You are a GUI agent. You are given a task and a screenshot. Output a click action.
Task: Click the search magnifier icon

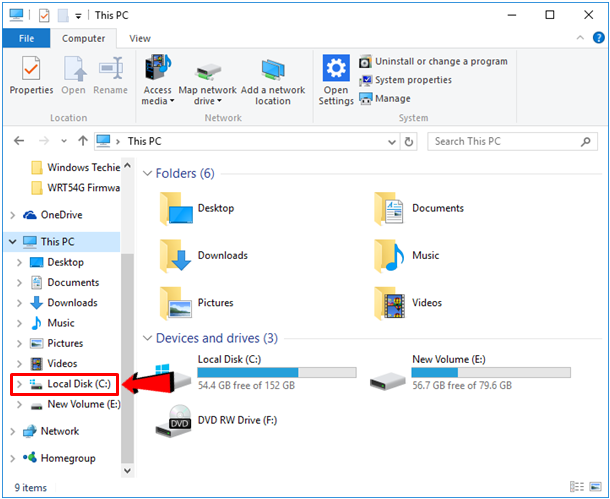[585, 142]
